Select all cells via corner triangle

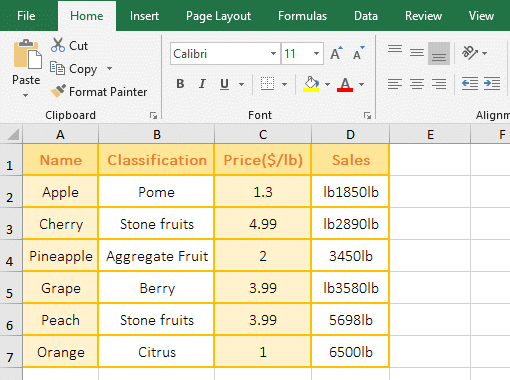pos(13,135)
